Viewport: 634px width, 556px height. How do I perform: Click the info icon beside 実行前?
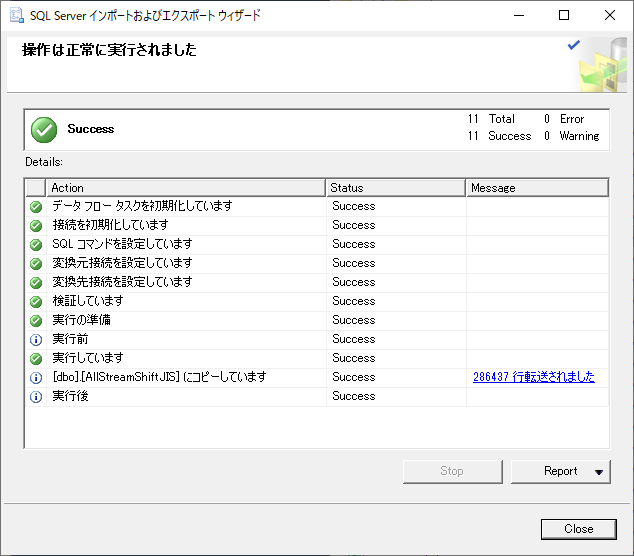(36, 339)
